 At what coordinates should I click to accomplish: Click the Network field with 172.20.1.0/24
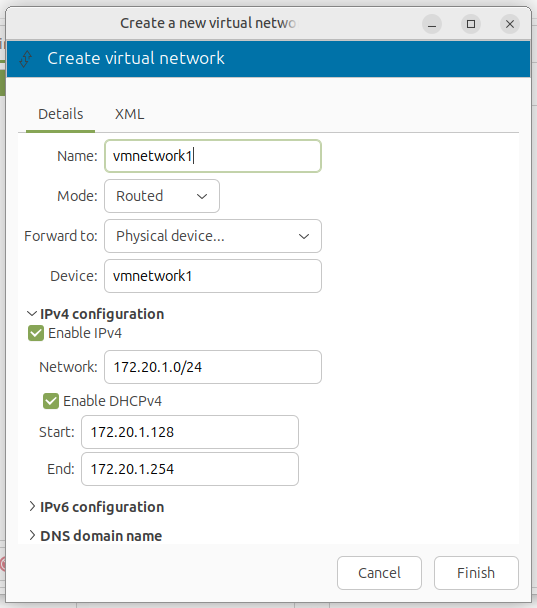(213, 367)
